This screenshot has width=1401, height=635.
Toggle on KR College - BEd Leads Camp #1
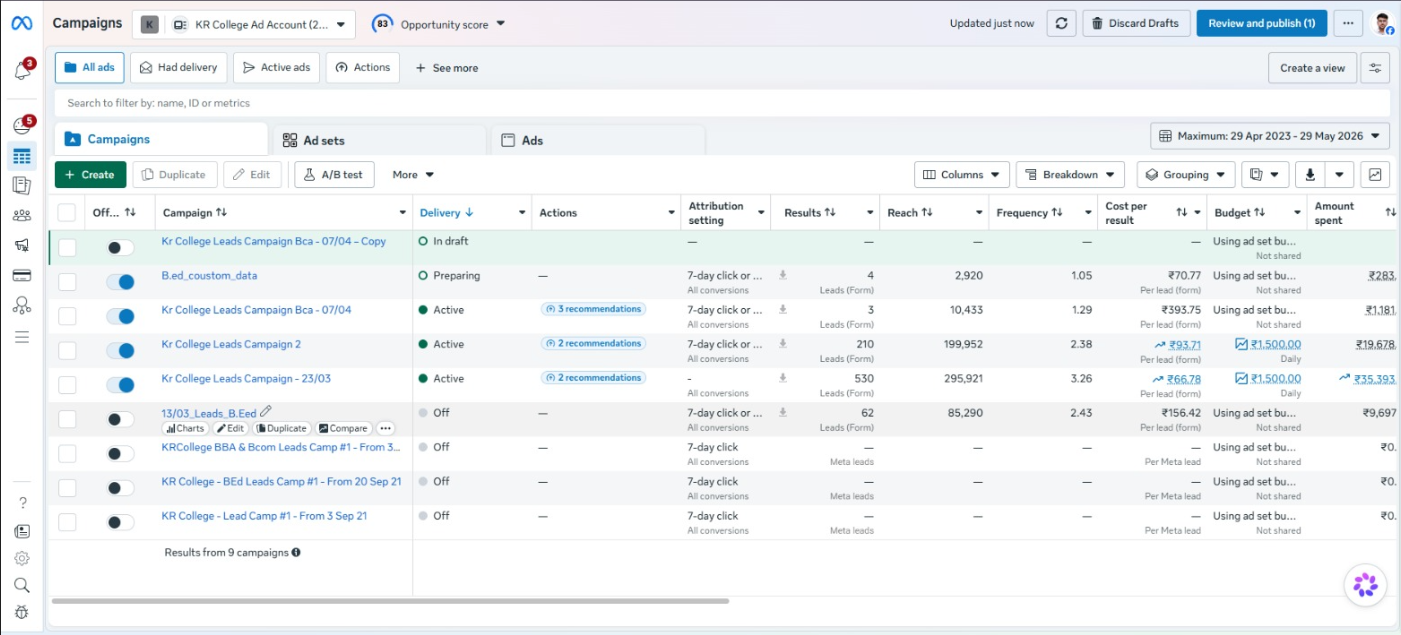[x=120, y=488]
